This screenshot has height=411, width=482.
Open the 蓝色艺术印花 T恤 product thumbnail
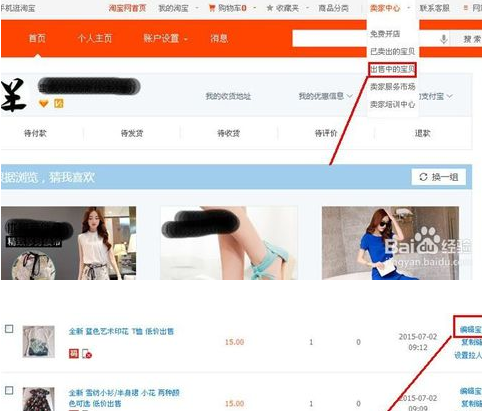tap(38, 342)
